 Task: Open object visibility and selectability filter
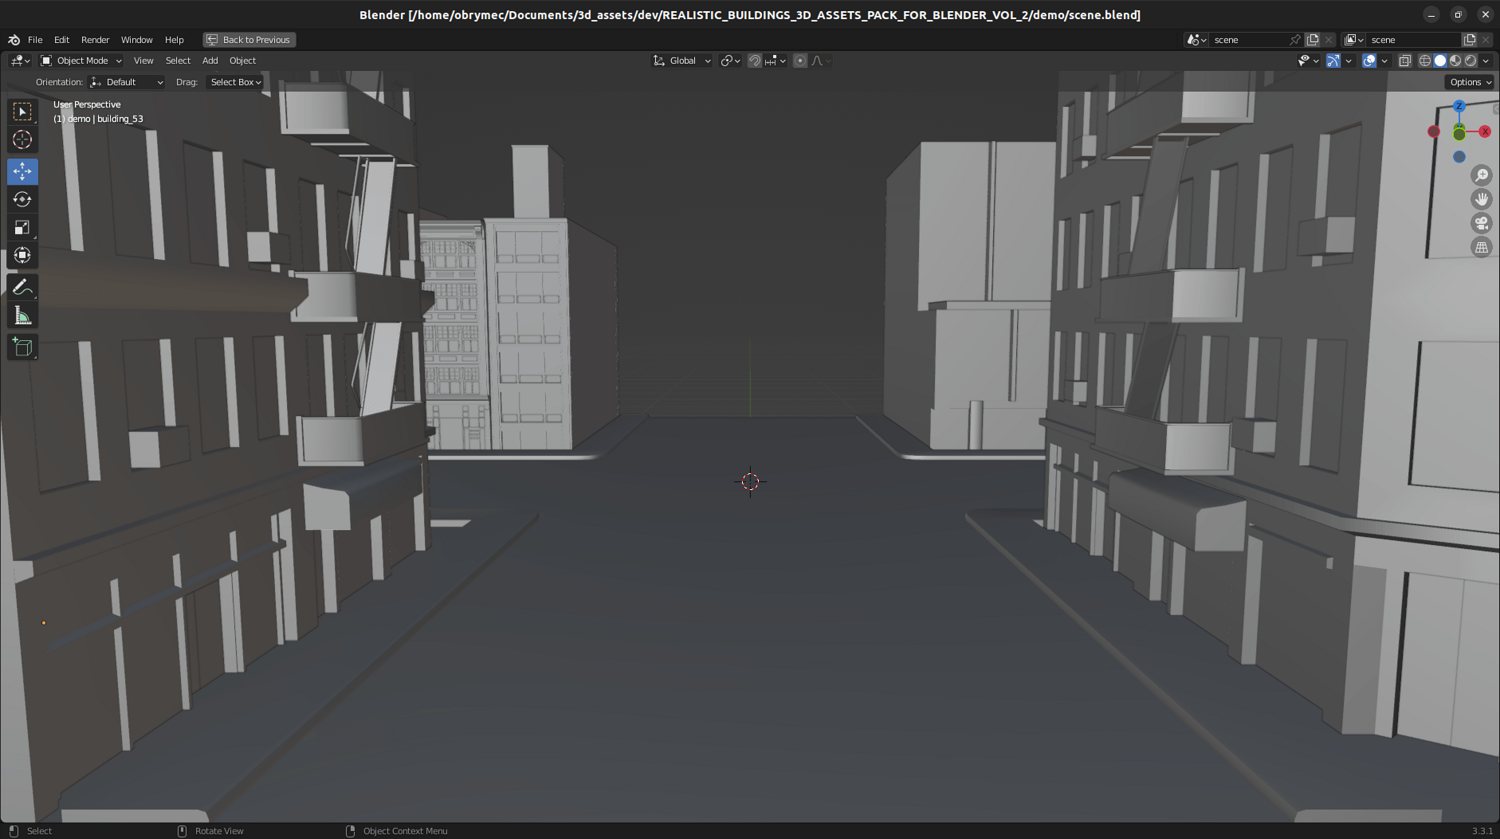[x=1308, y=61]
